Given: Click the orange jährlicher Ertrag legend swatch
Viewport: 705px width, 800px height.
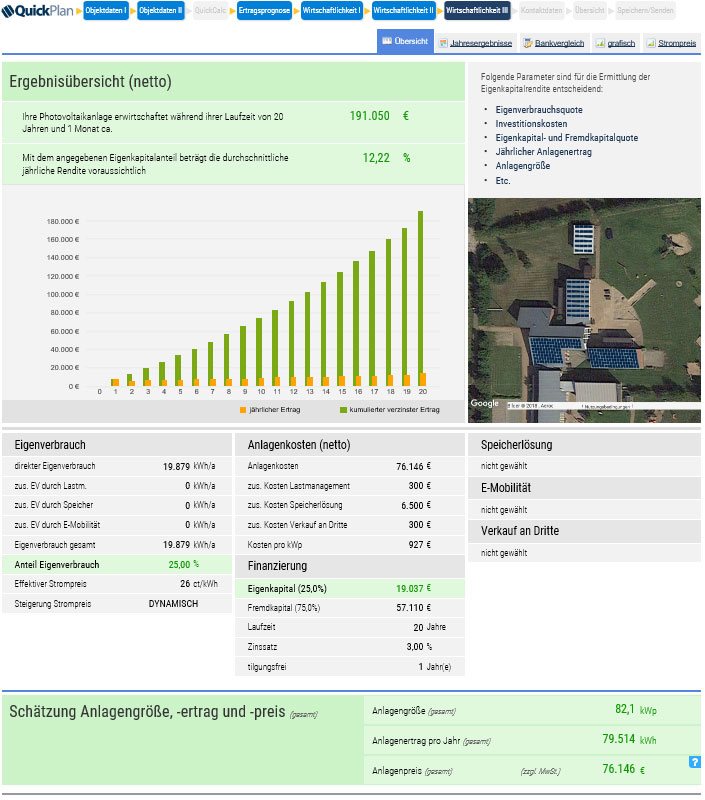Looking at the screenshot, I should (x=243, y=411).
